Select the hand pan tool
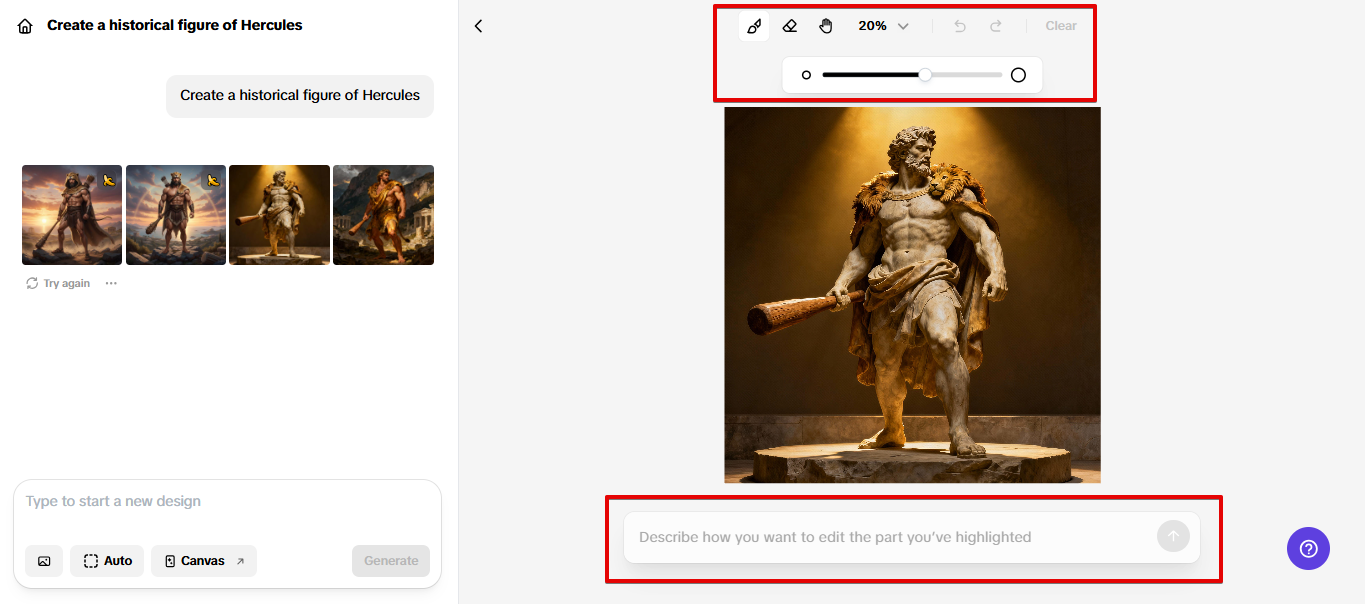The image size is (1365, 604). click(826, 26)
